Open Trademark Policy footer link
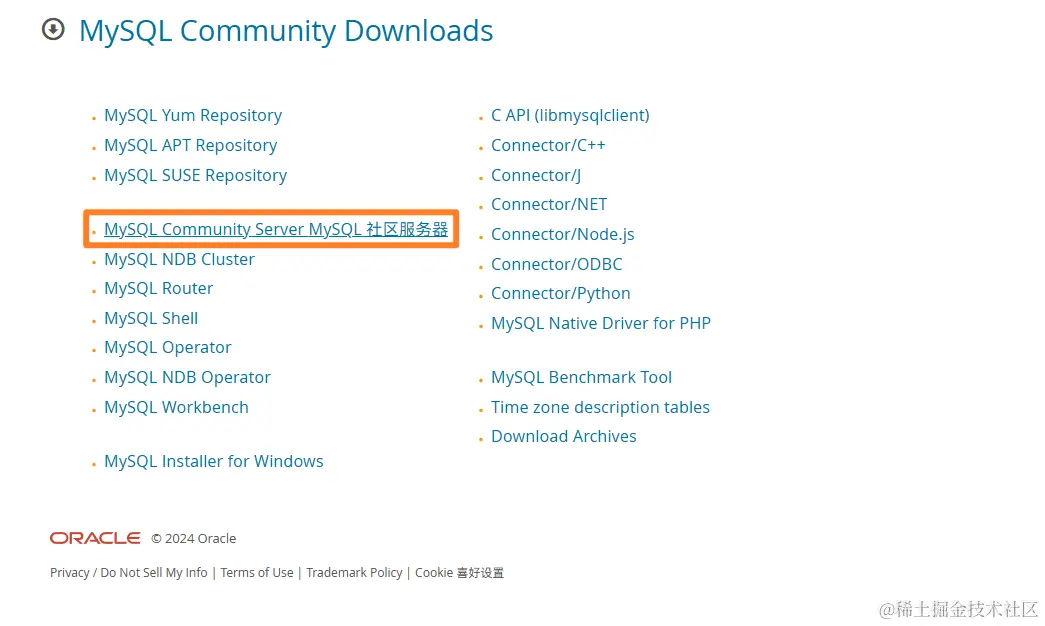This screenshot has height=626, width=1045. (x=354, y=573)
